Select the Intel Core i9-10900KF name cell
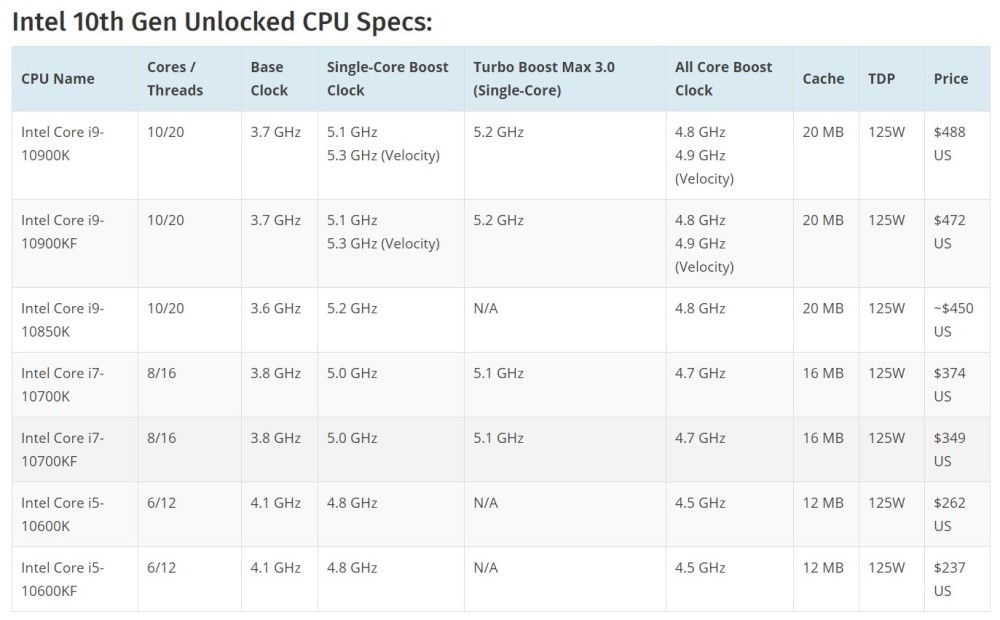This screenshot has height=620, width=1000. (x=63, y=231)
